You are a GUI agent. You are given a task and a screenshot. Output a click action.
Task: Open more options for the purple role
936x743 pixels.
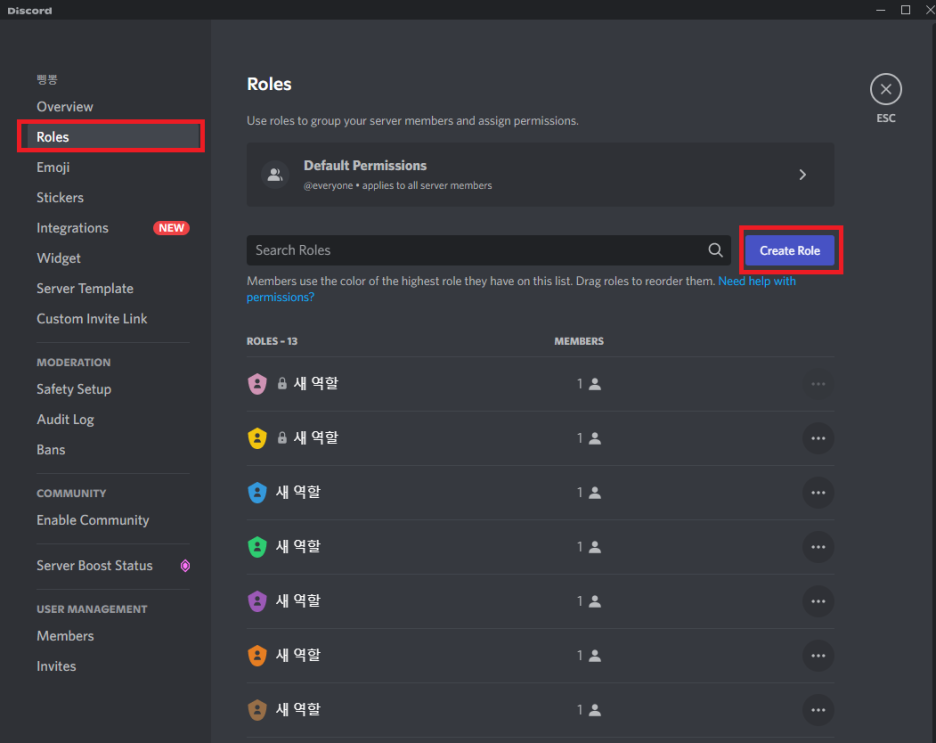(818, 601)
